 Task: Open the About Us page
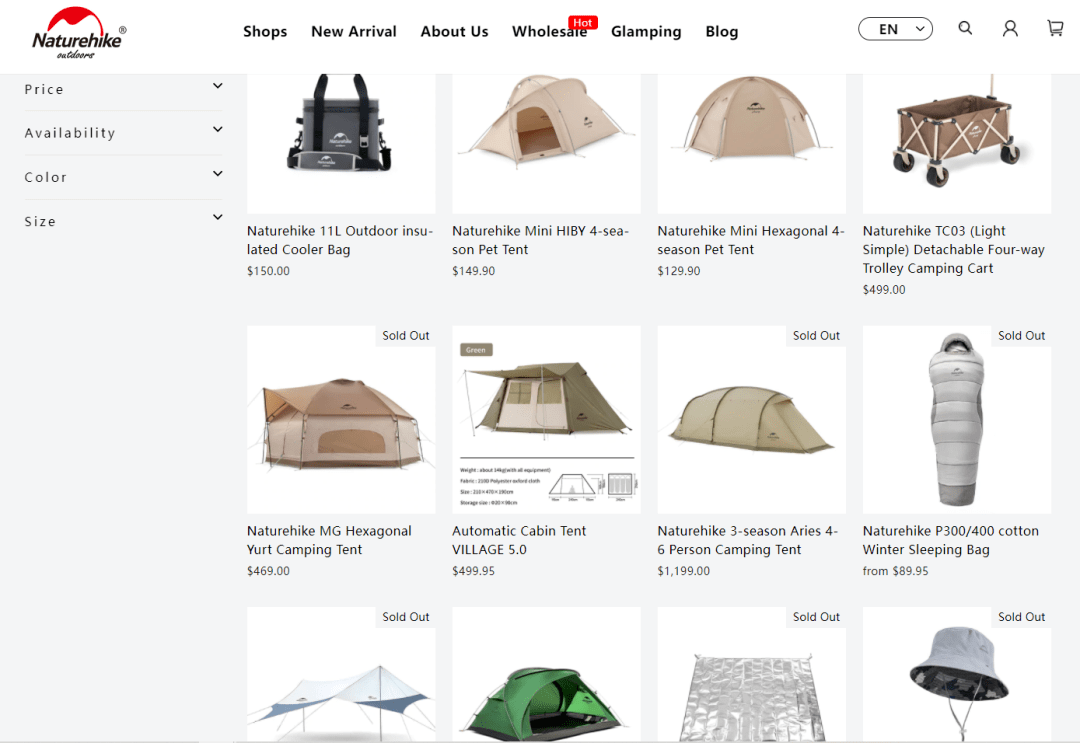pos(454,31)
